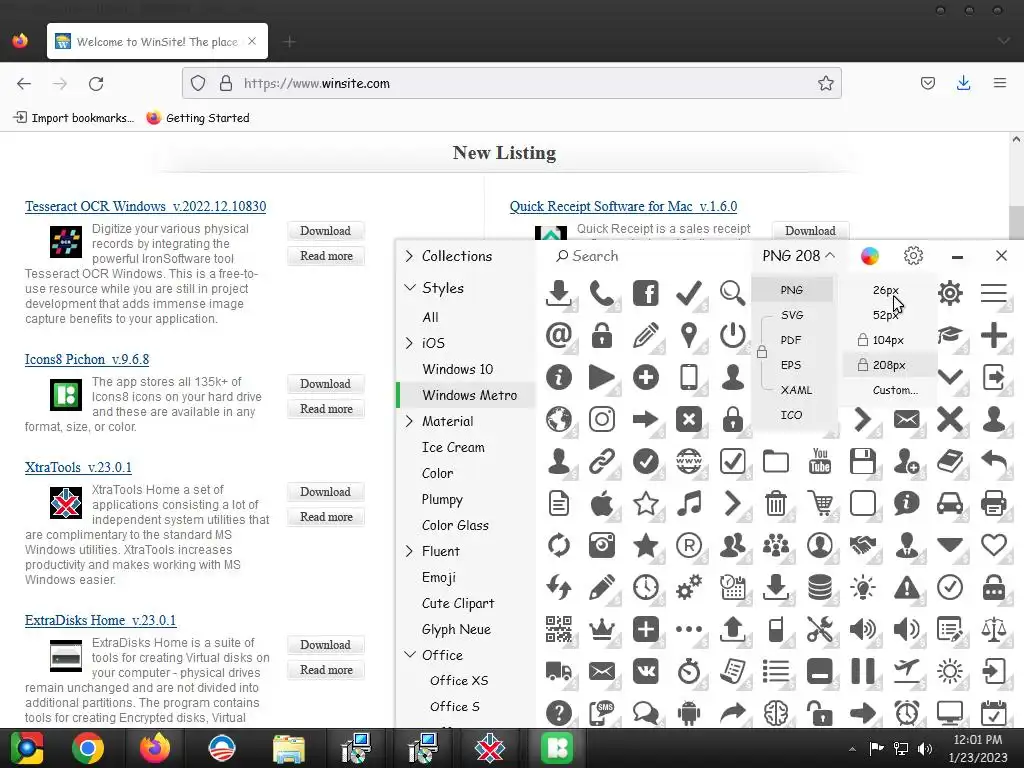Screen dimensions: 1024x768
Task: Select the QR code icon
Action: [x=558, y=630]
